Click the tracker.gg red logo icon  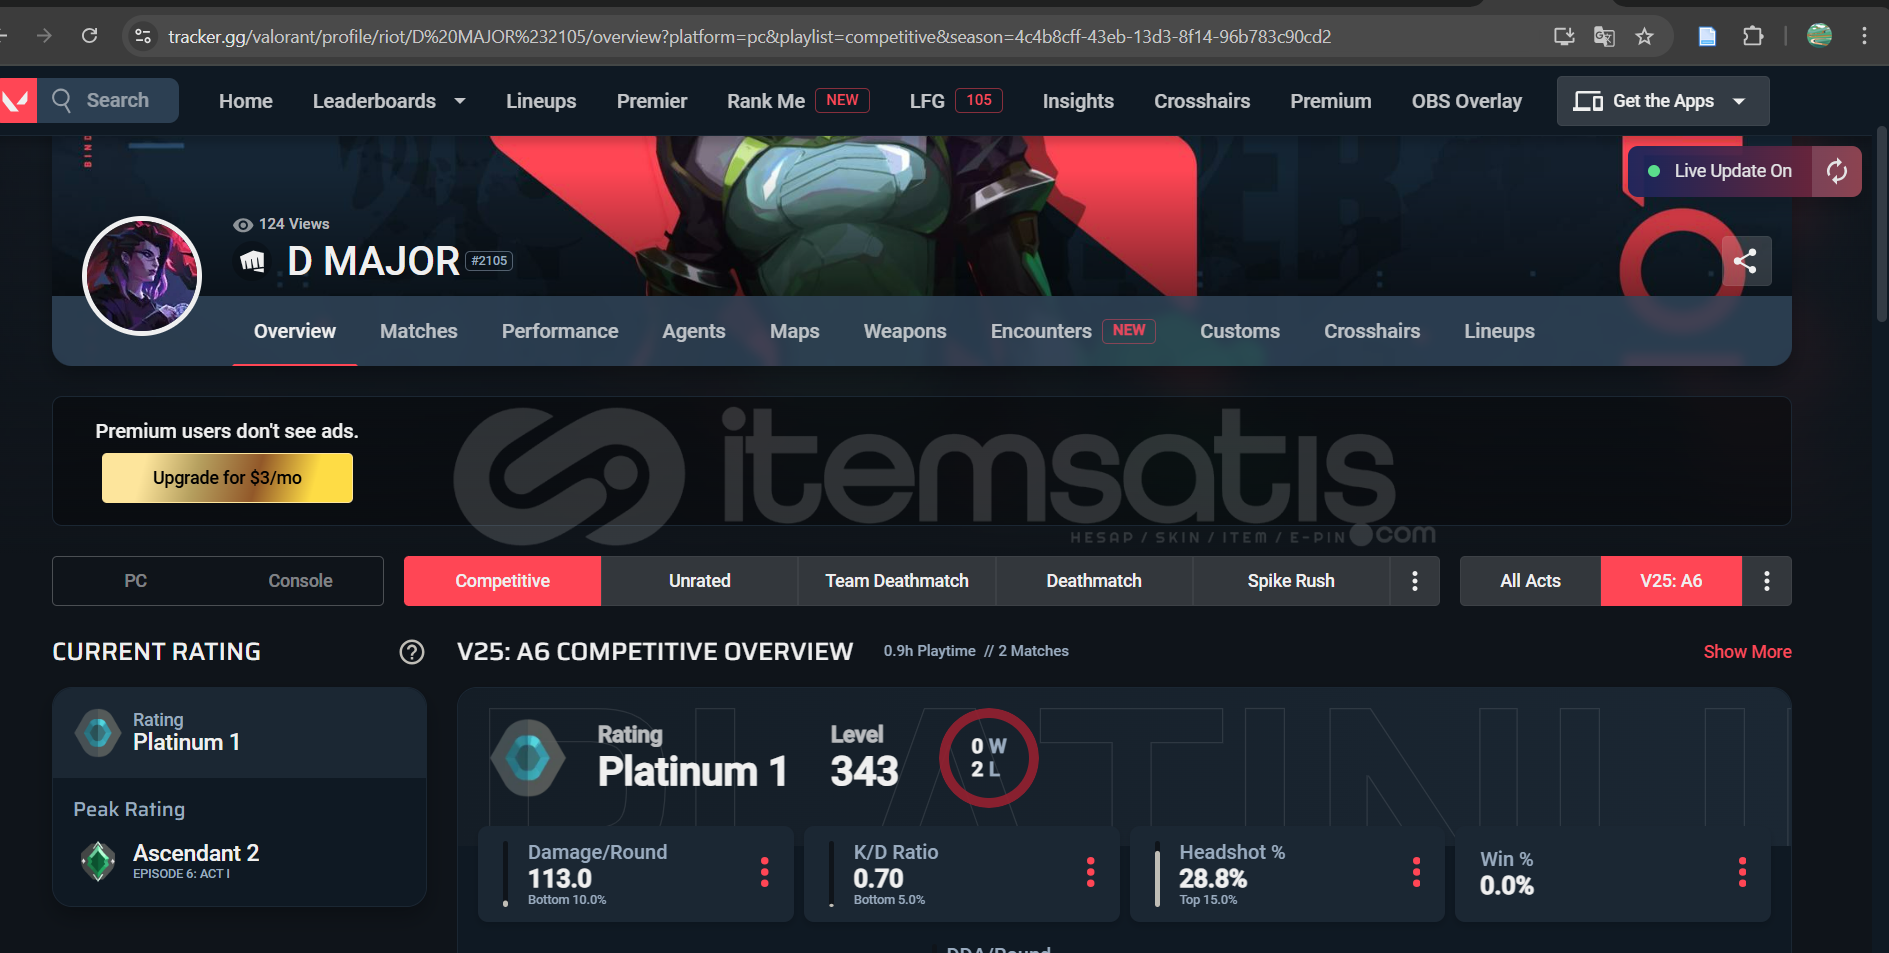[17, 100]
